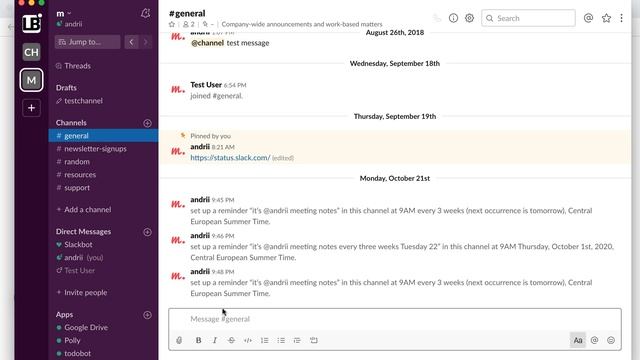The width and height of the screenshot is (640, 360).
Task: Insert a numbered list
Action: [x=264, y=340]
